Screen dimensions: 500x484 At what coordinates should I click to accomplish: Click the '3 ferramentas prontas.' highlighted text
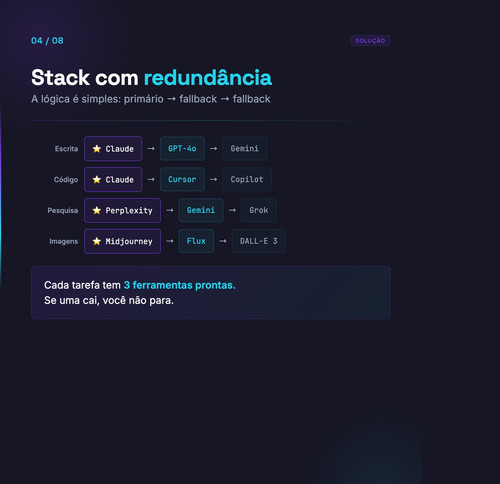tap(180, 285)
